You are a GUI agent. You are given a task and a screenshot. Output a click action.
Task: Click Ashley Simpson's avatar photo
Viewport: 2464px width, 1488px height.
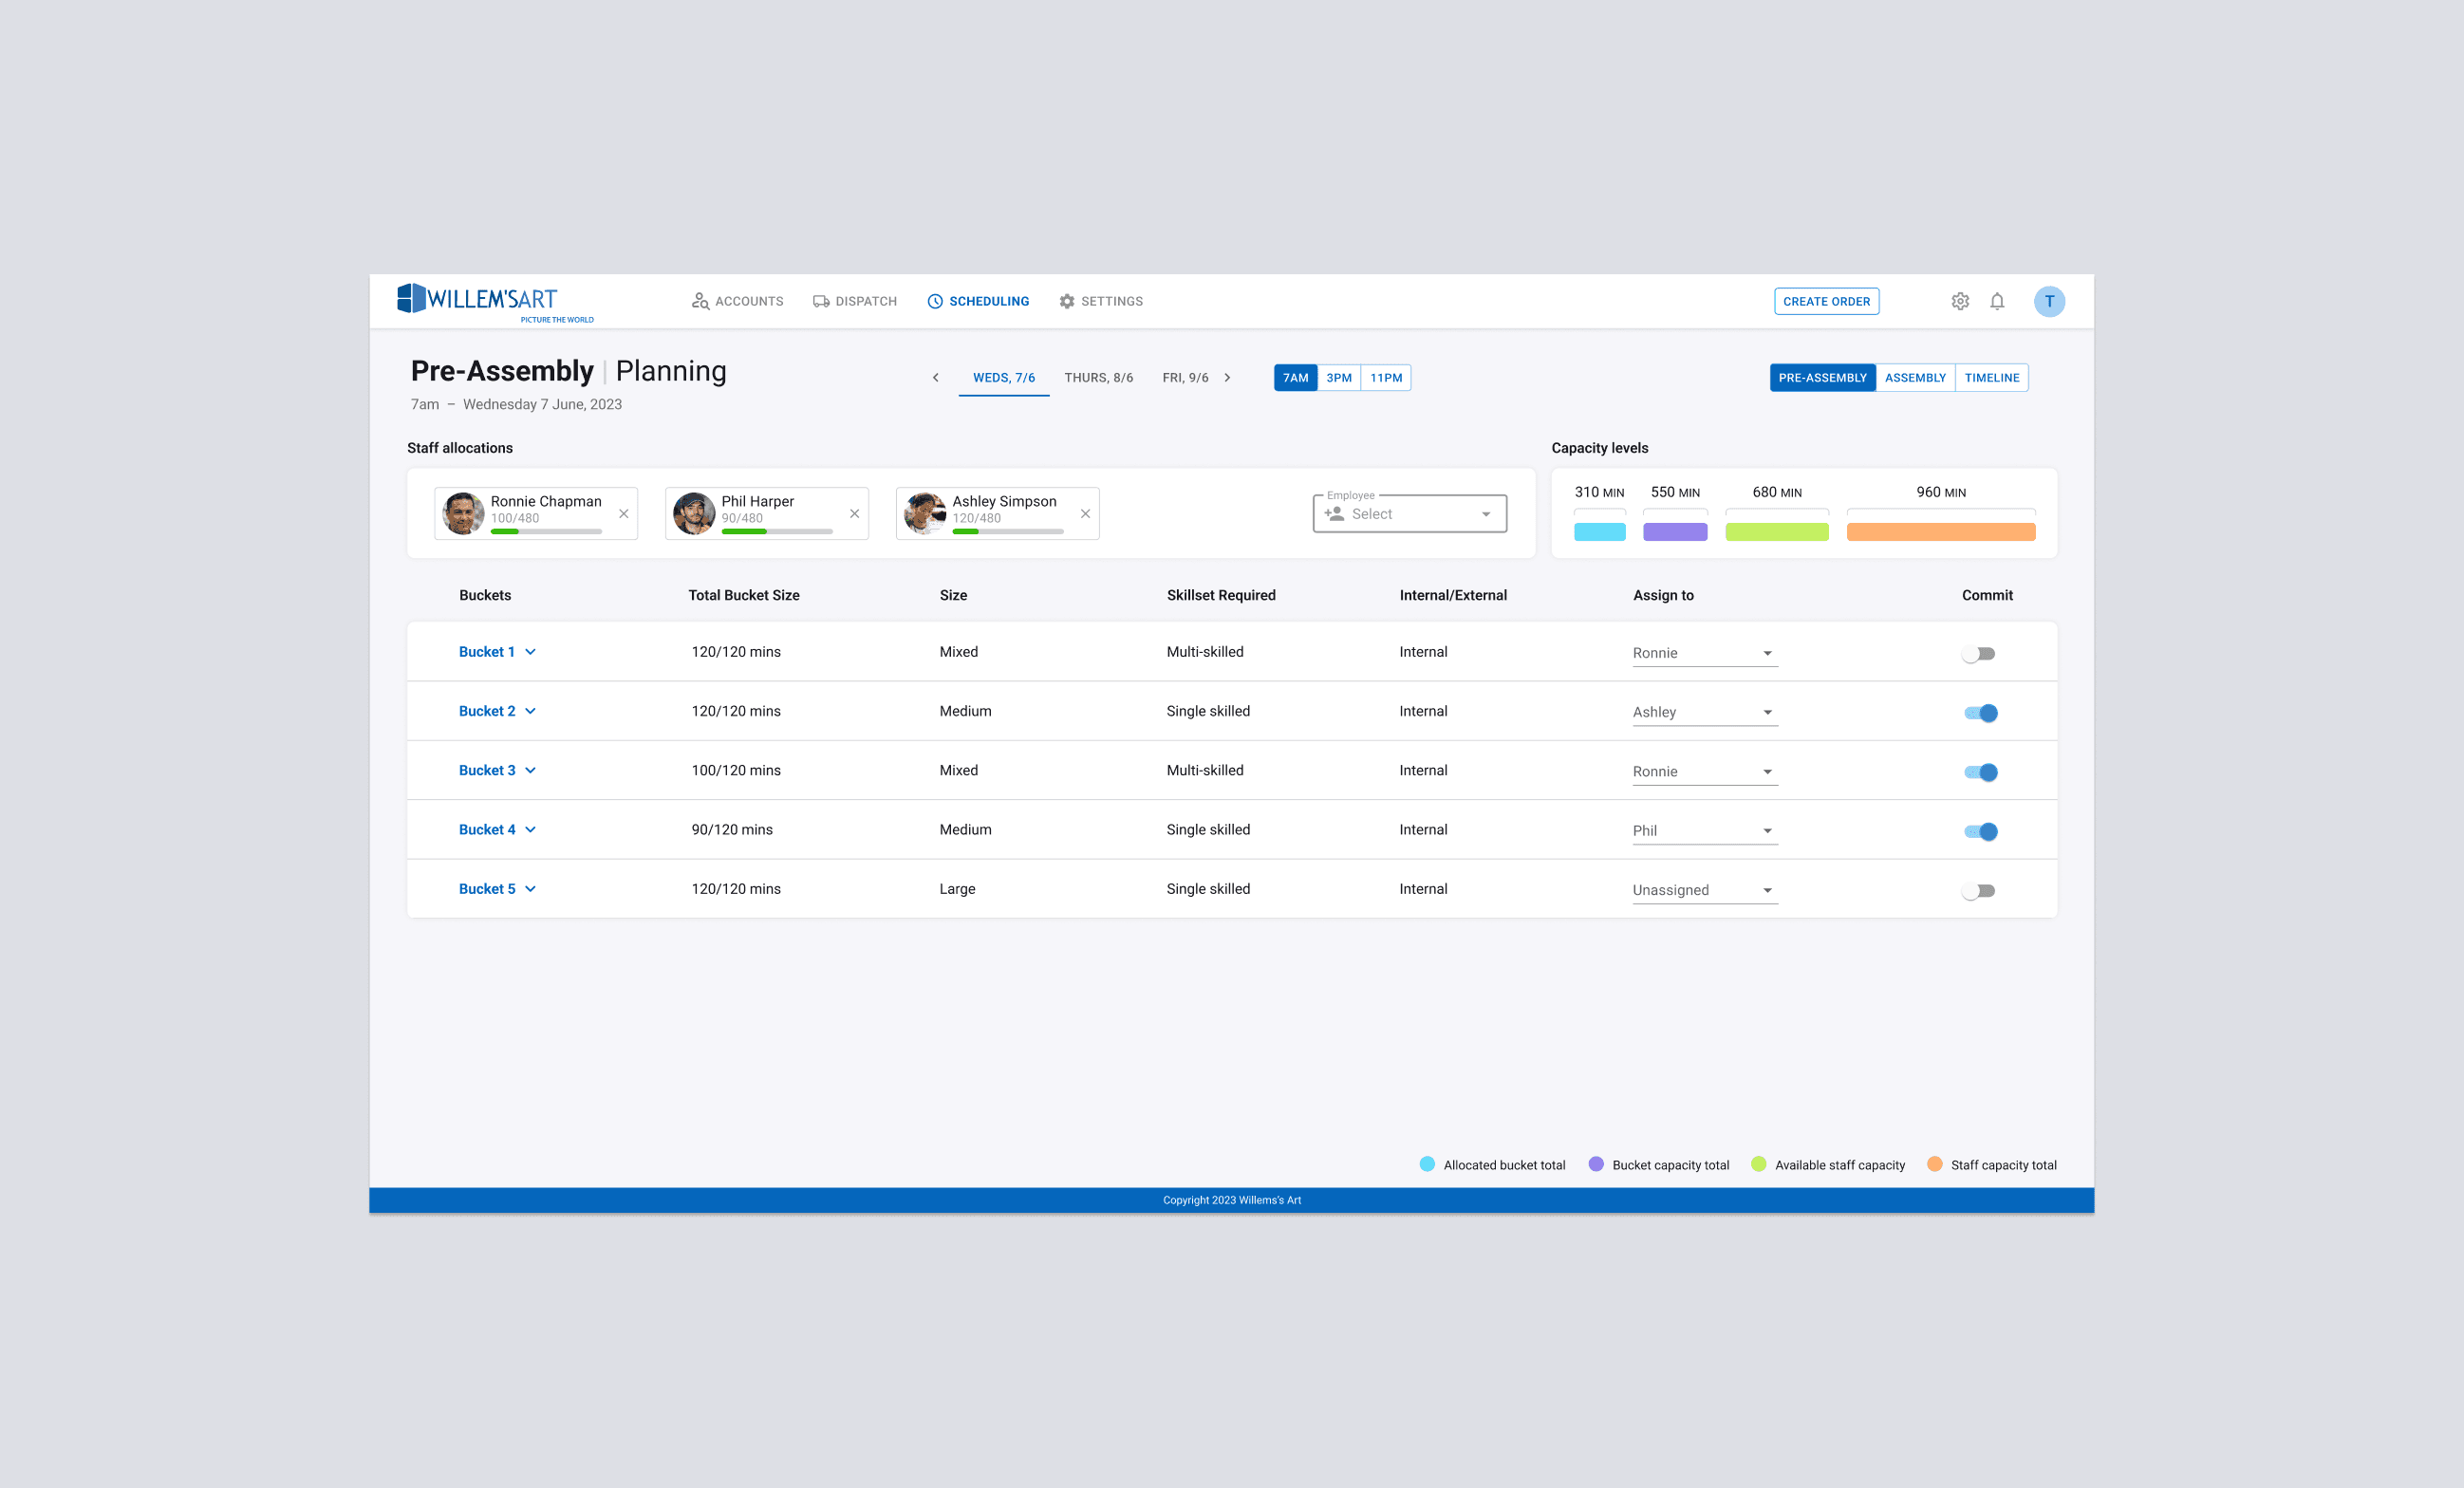click(925, 514)
